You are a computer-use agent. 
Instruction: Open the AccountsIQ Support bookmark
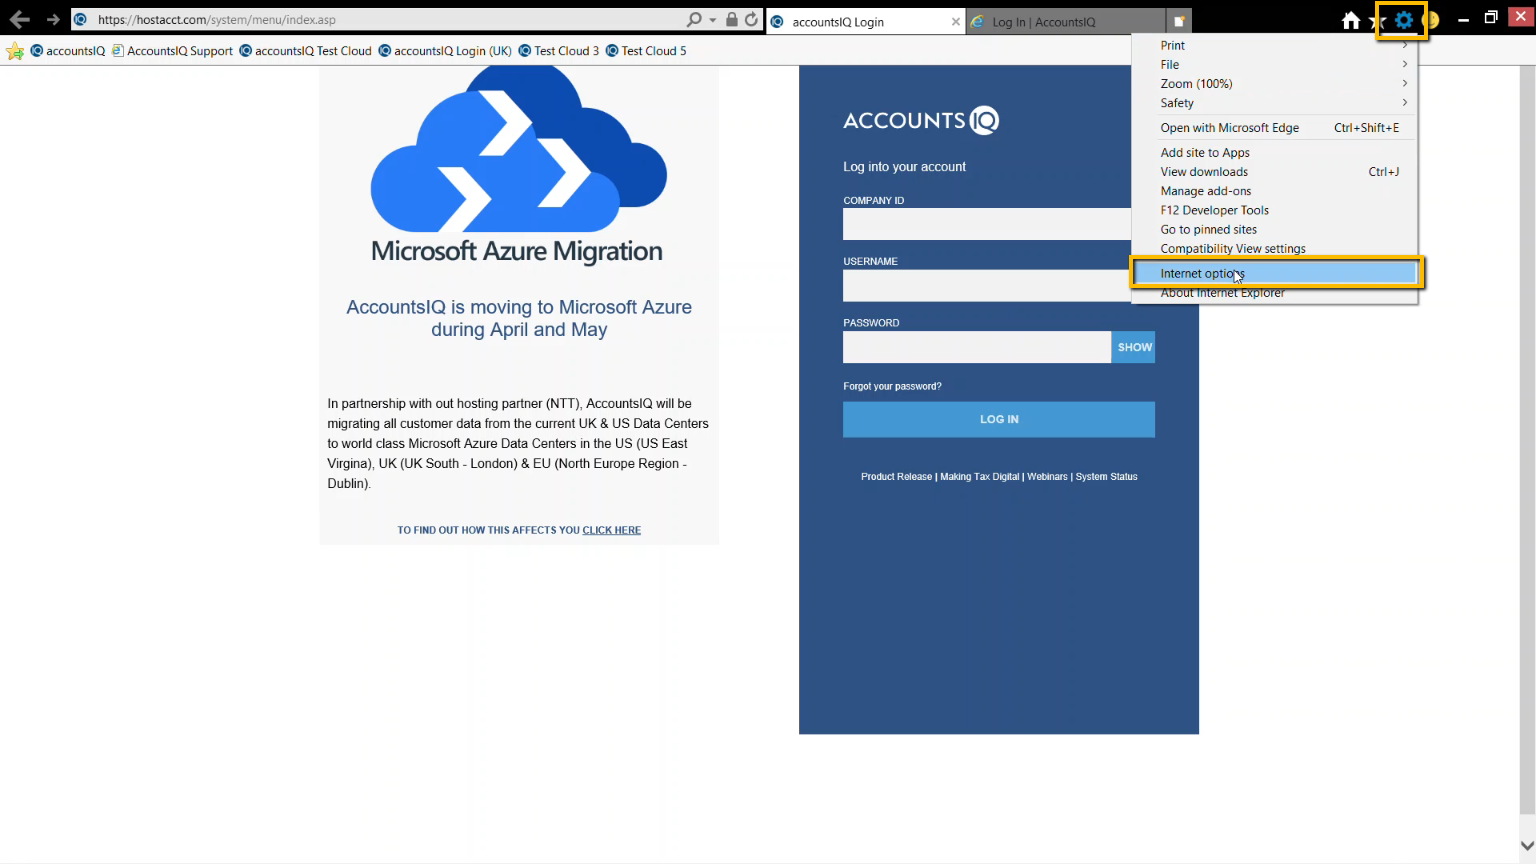tap(172, 51)
